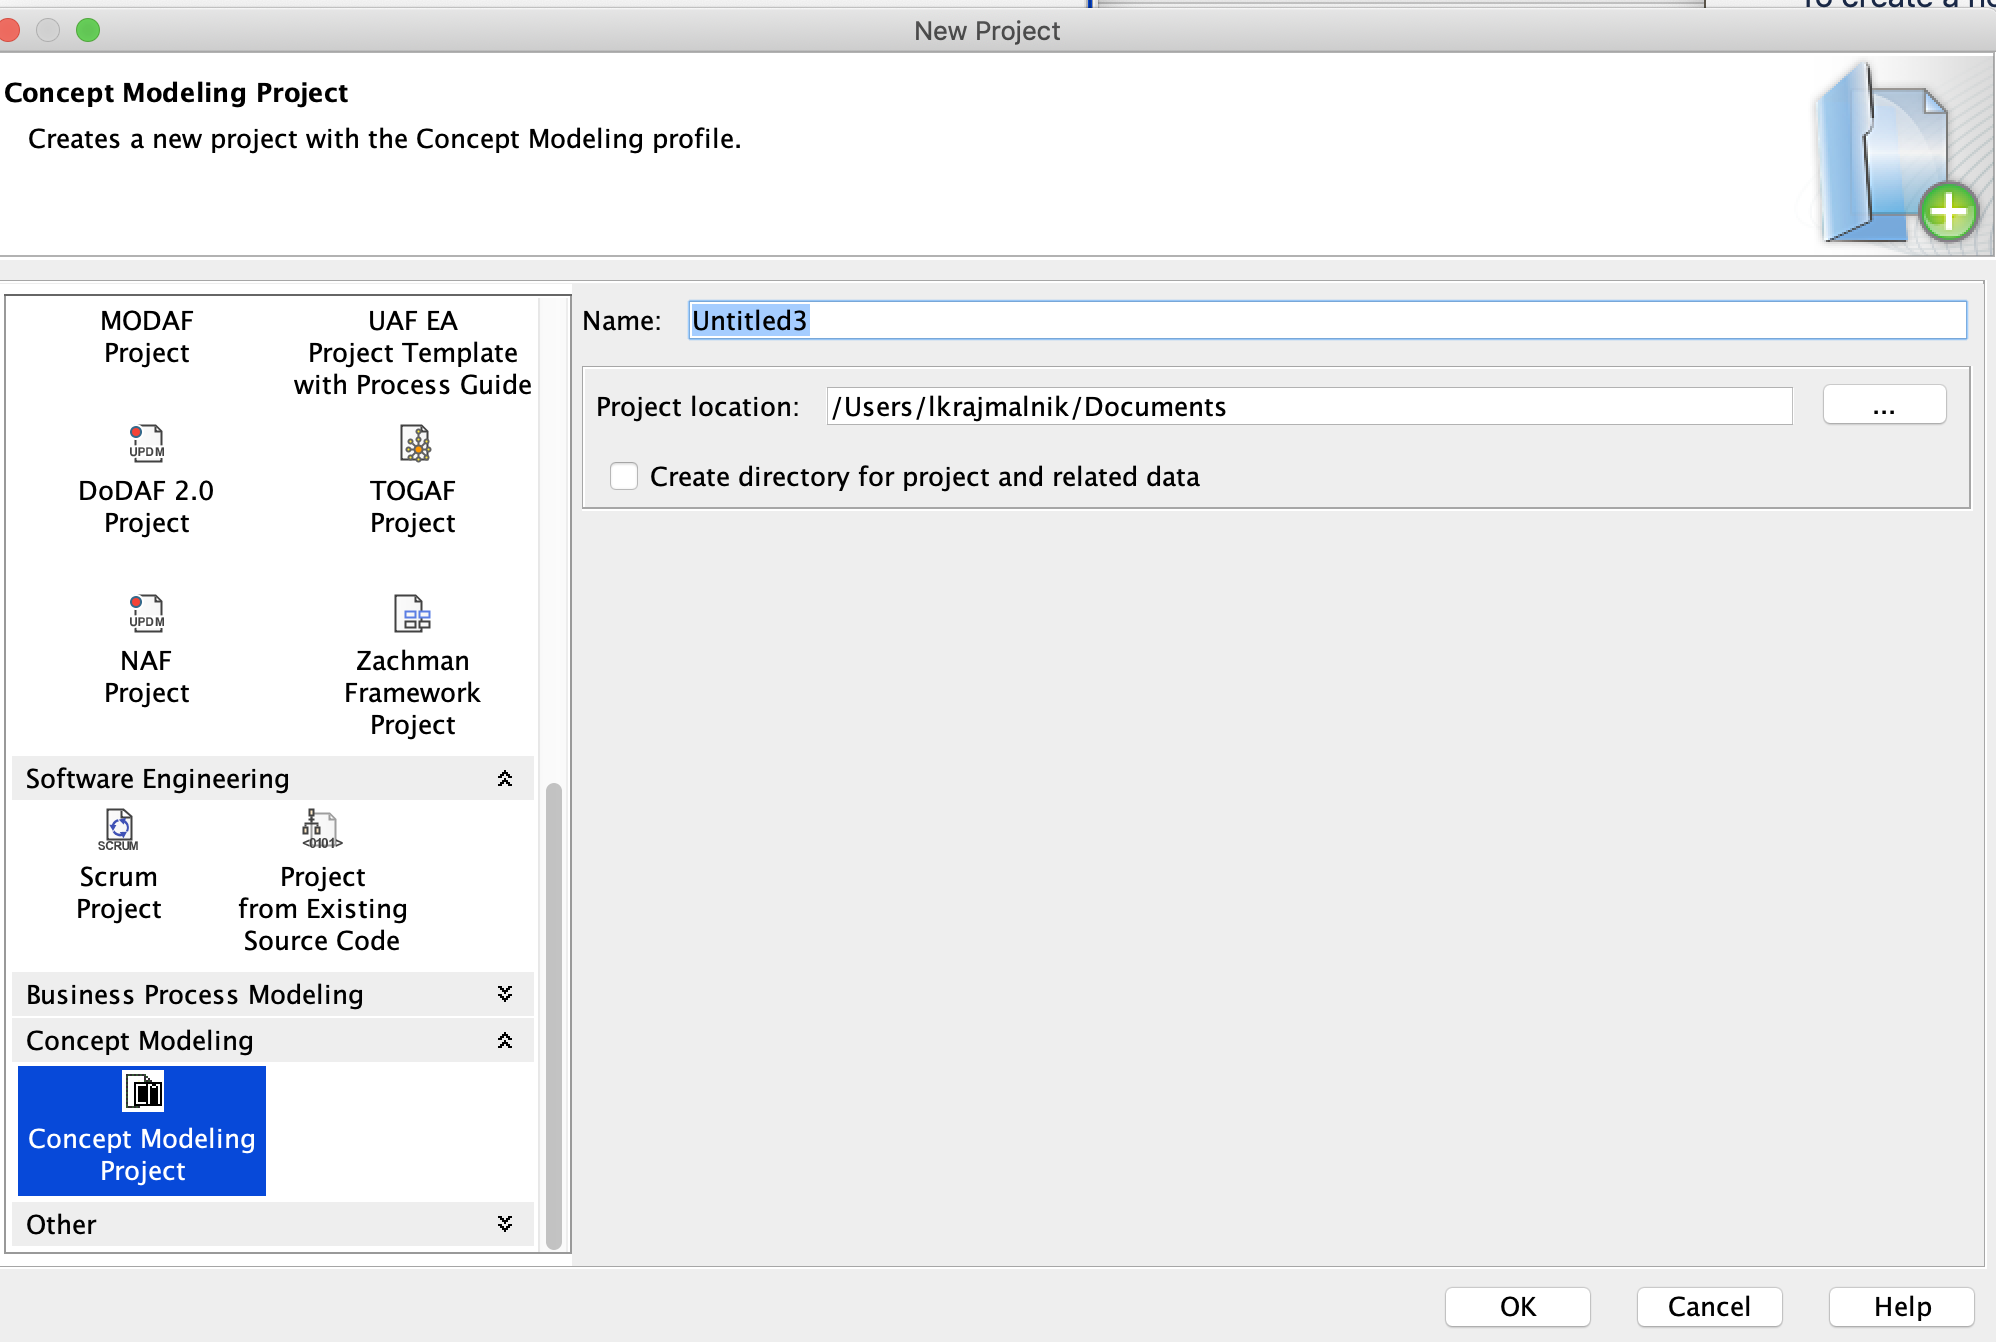Choose UAF EA Project Template with Process Guide
This screenshot has width=1996, height=1342.
[x=412, y=352]
